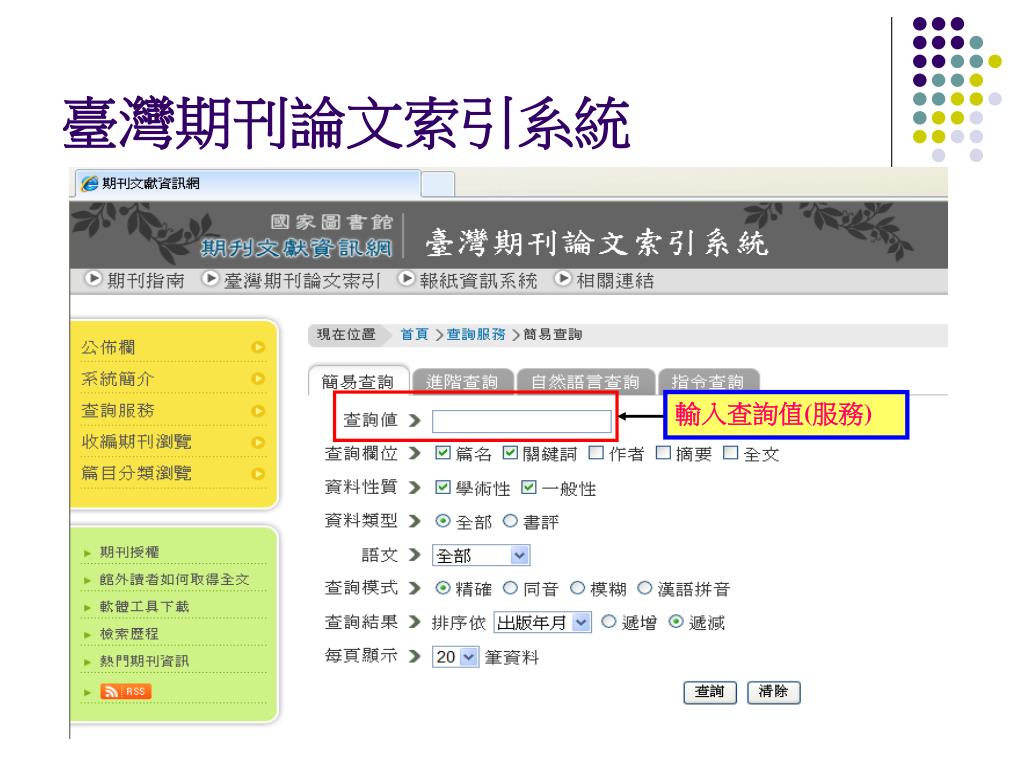Open the 軟體工具下載 link
1024x768 pixels.
pyautogui.click(x=144, y=607)
